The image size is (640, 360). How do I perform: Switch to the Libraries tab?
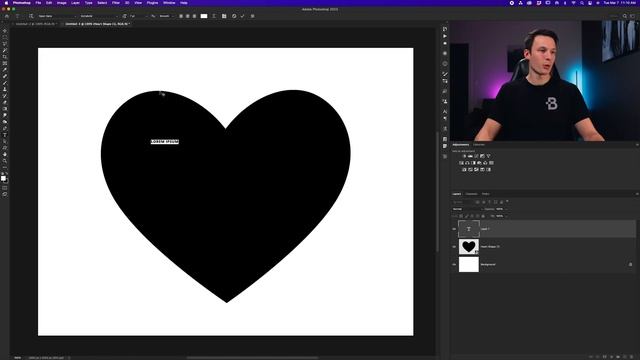479,144
